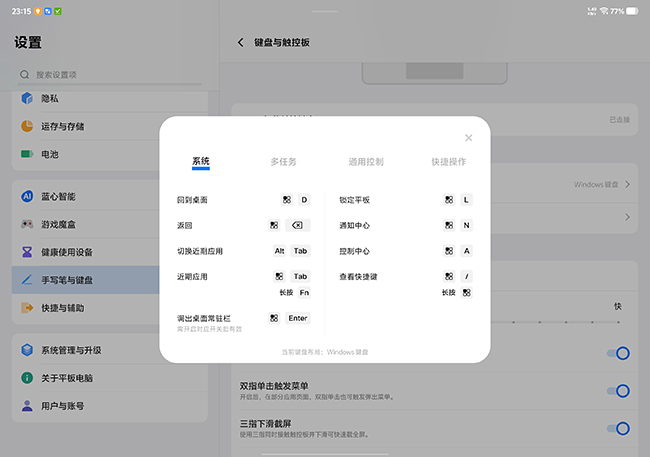Image resolution: width=650 pixels, height=457 pixels.
Task: Close the keyboard shortcuts dialog
Action: (468, 138)
